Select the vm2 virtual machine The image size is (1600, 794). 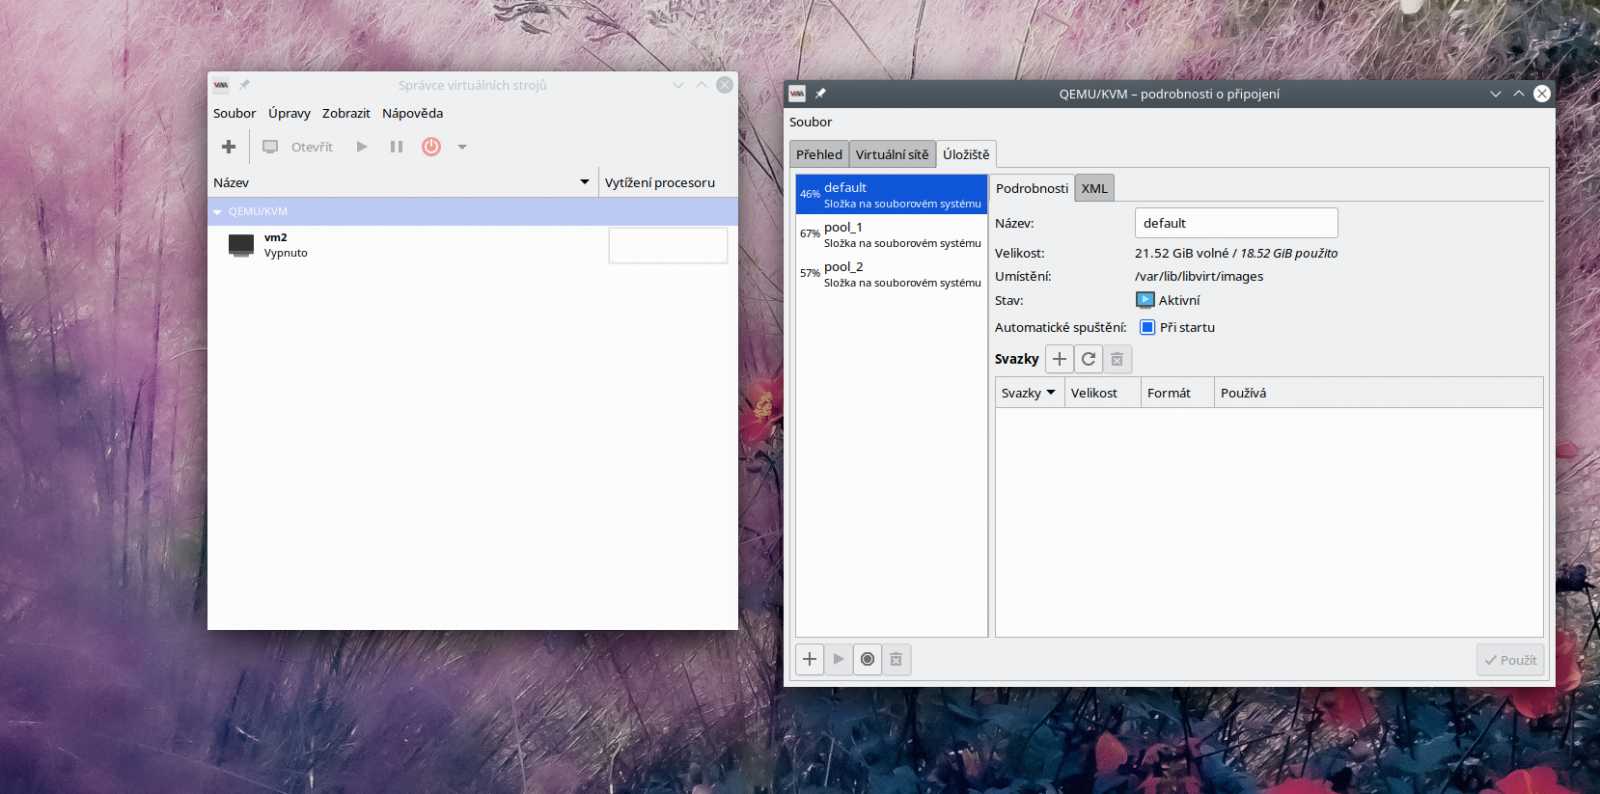pyautogui.click(x=472, y=245)
